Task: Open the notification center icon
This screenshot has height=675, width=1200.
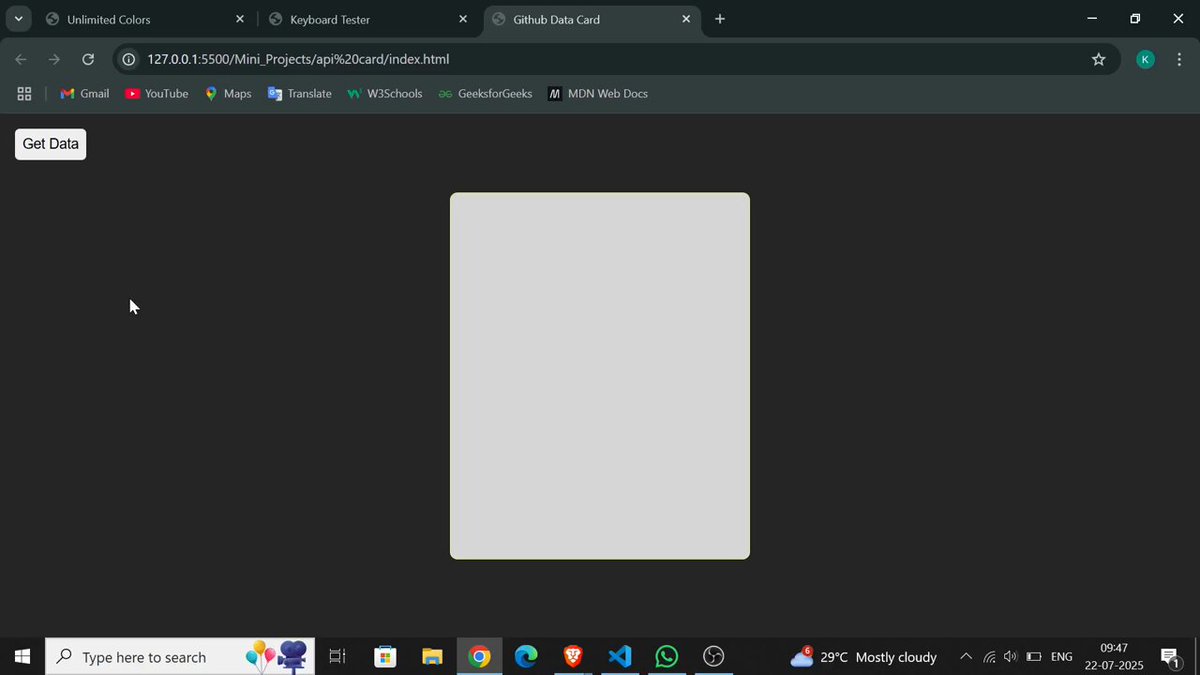Action: pos(1170,657)
